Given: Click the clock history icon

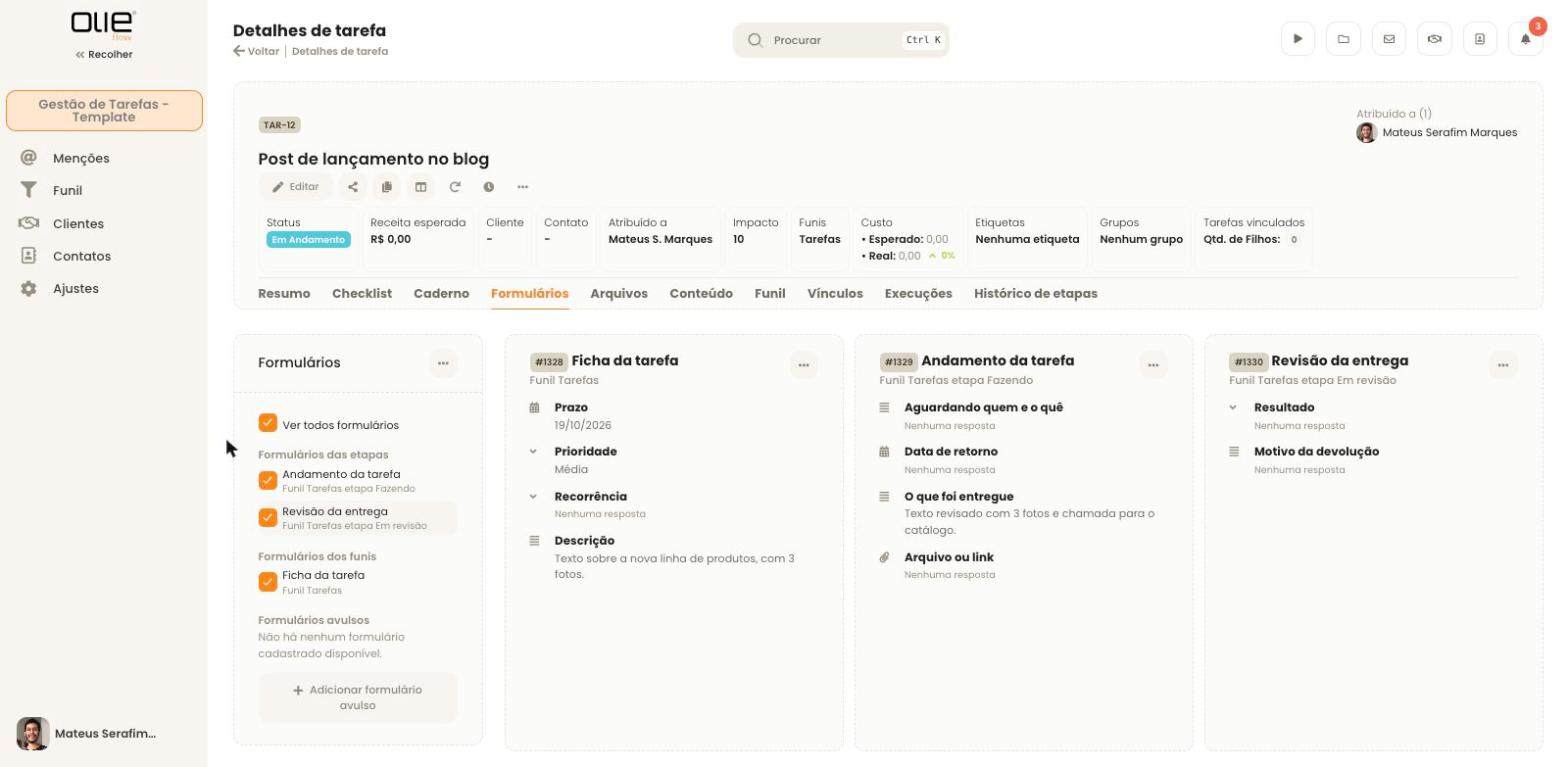Looking at the screenshot, I should (x=489, y=187).
